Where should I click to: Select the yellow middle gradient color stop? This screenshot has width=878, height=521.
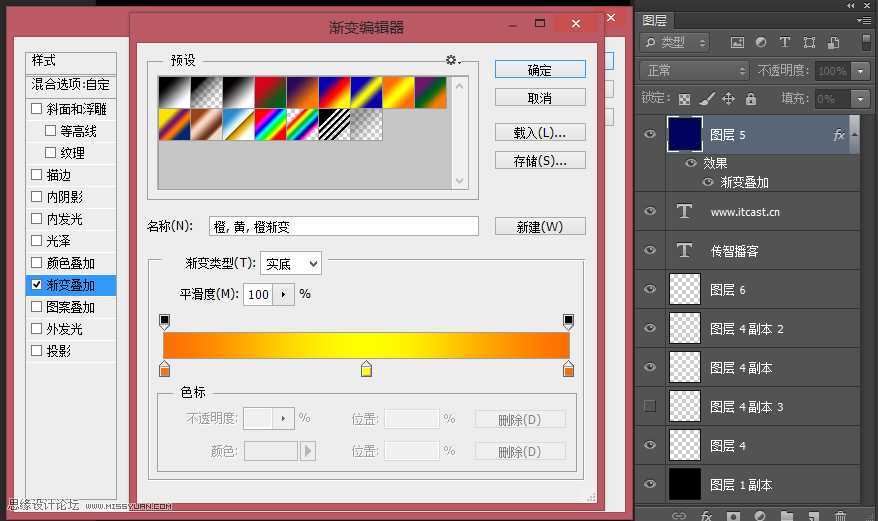click(x=366, y=370)
